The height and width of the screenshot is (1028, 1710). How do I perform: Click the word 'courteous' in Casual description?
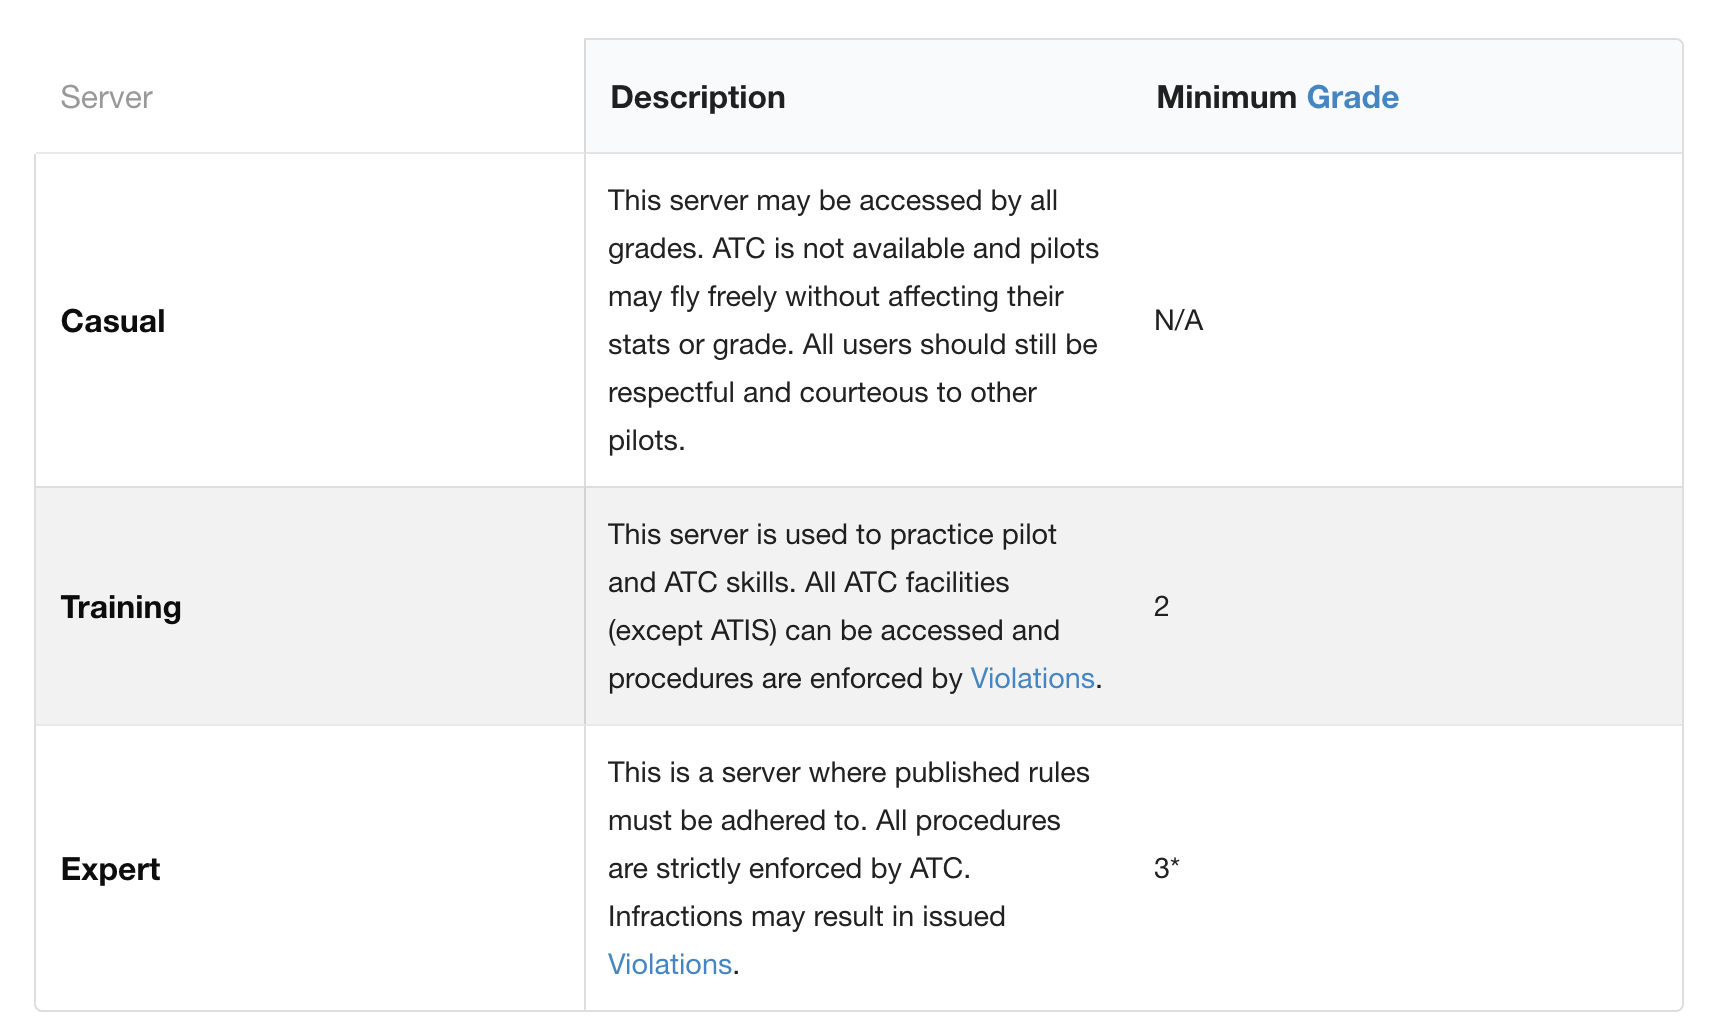point(864,392)
